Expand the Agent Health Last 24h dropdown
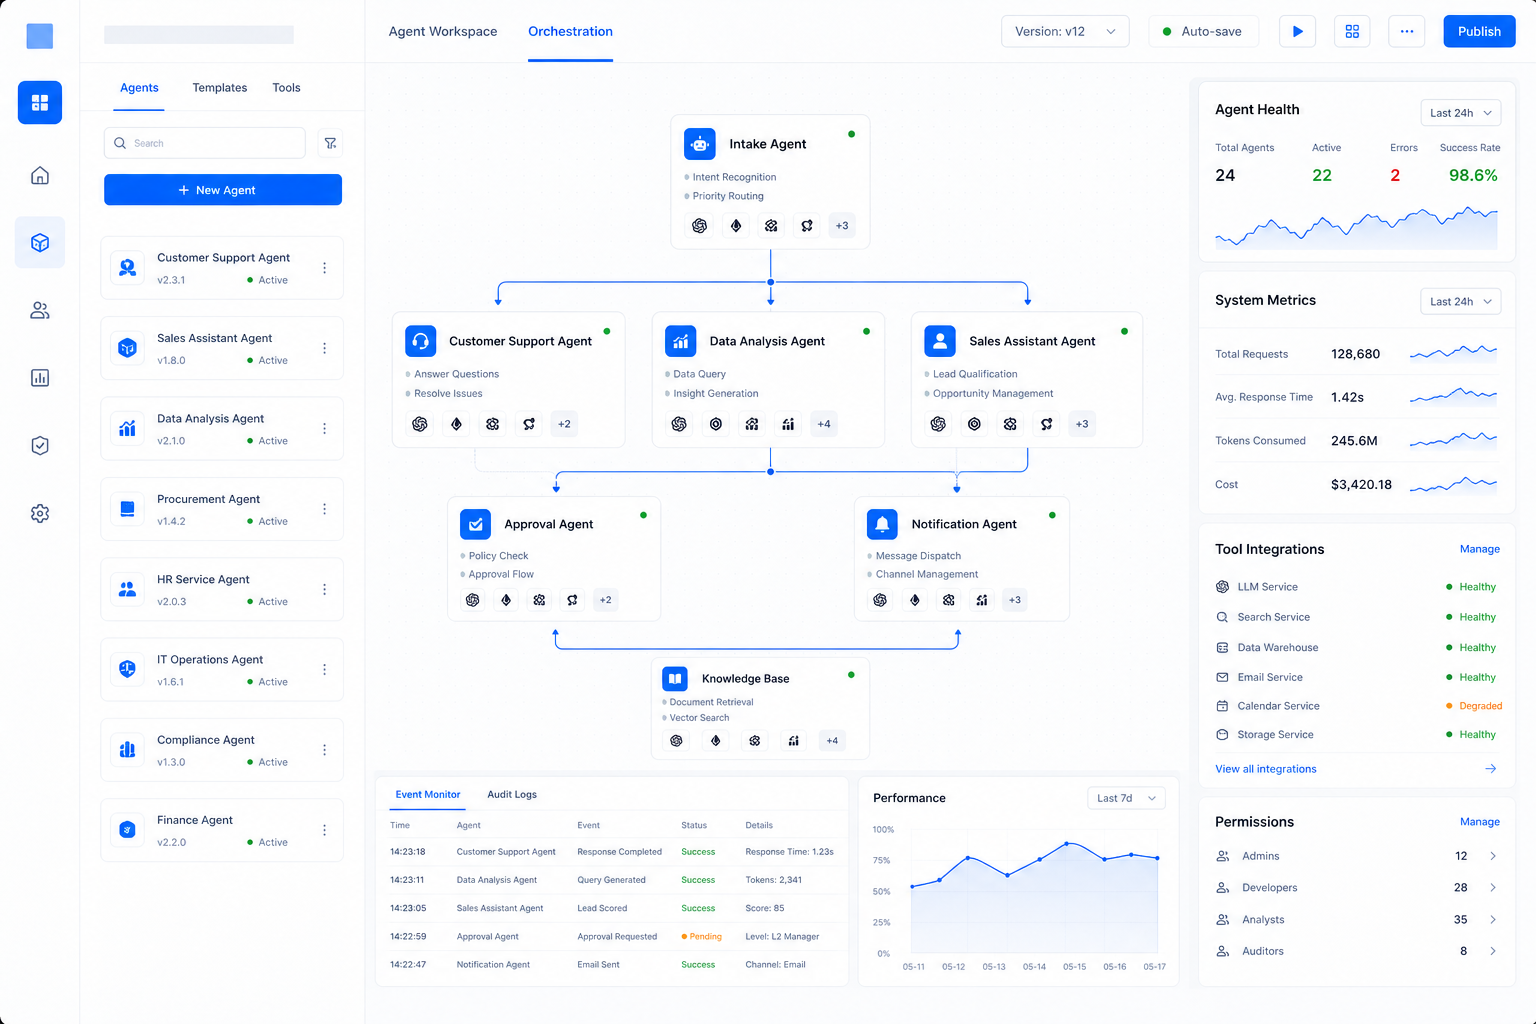The height and width of the screenshot is (1024, 1536). [1461, 113]
